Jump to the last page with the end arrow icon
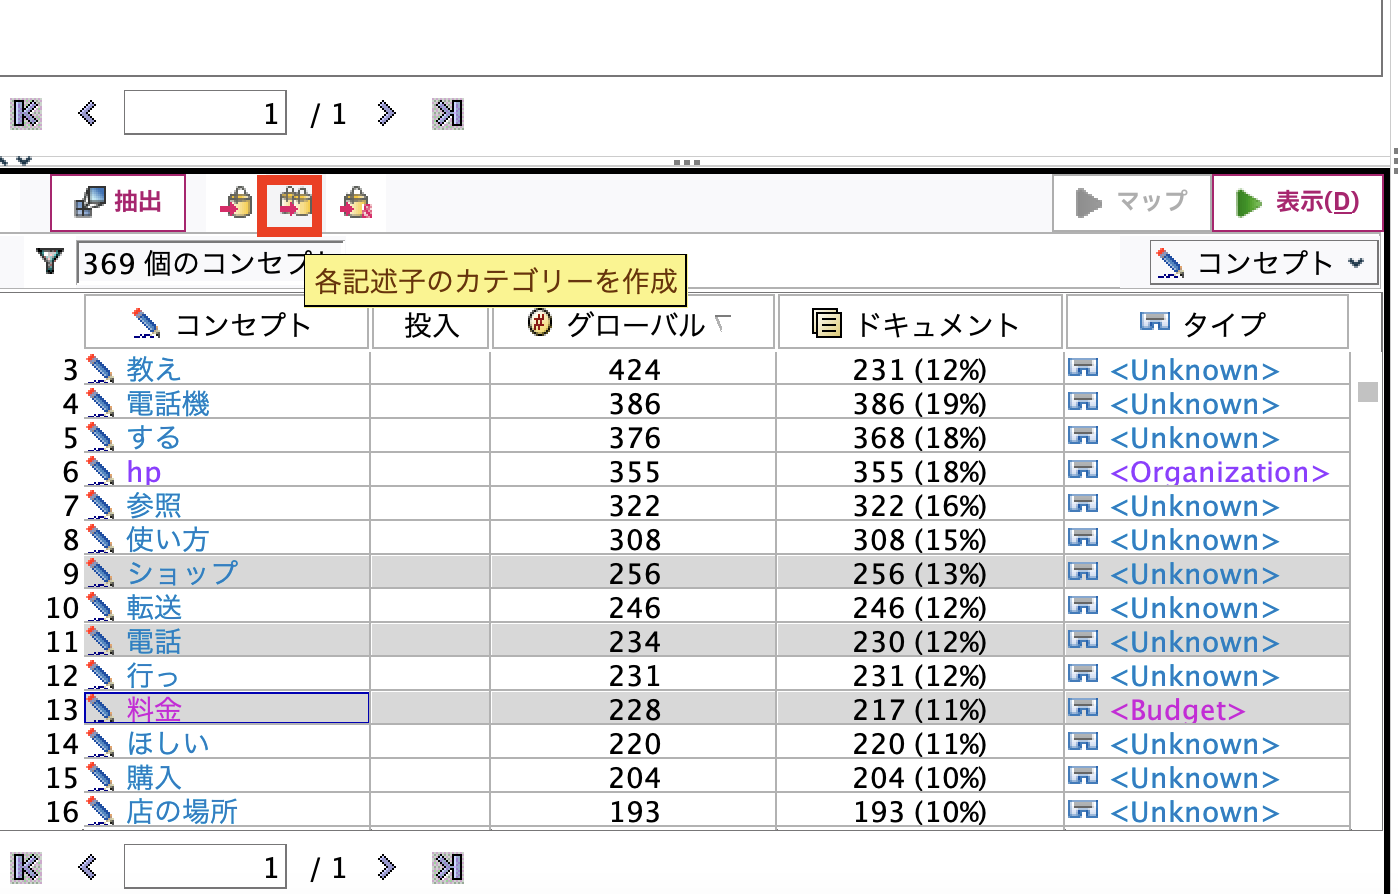Screen dimensions: 1398x894 pyautogui.click(x=447, y=866)
